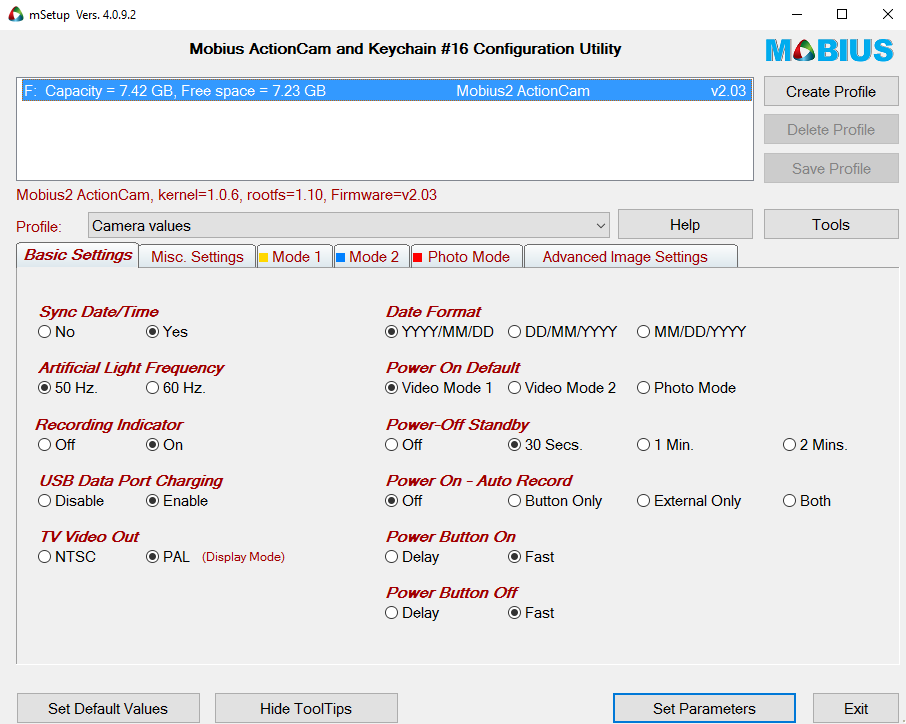Image resolution: width=906 pixels, height=724 pixels.
Task: Select Delay for Power Button On
Action: [413, 557]
